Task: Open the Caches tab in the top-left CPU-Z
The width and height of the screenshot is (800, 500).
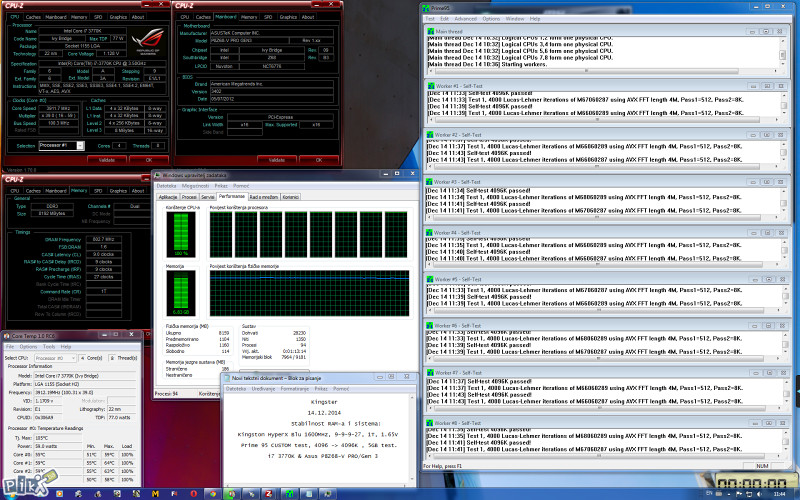Action: (x=33, y=17)
